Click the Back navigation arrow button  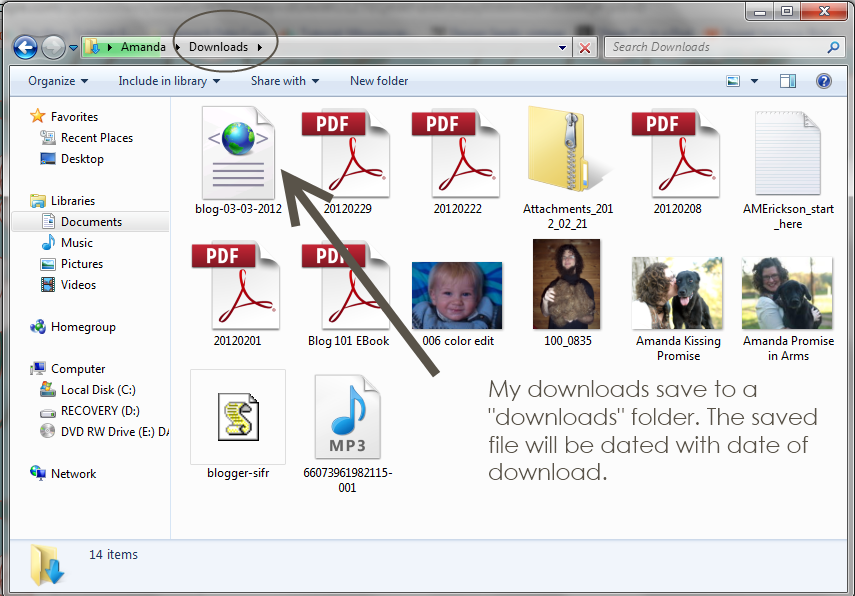pos(26,47)
